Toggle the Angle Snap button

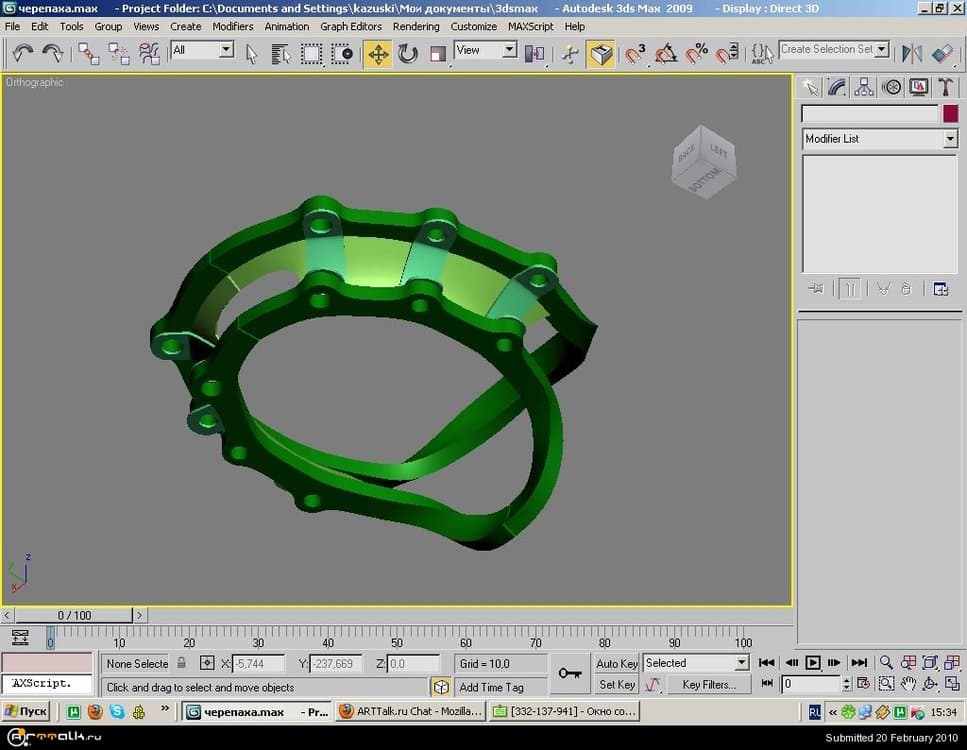666,54
